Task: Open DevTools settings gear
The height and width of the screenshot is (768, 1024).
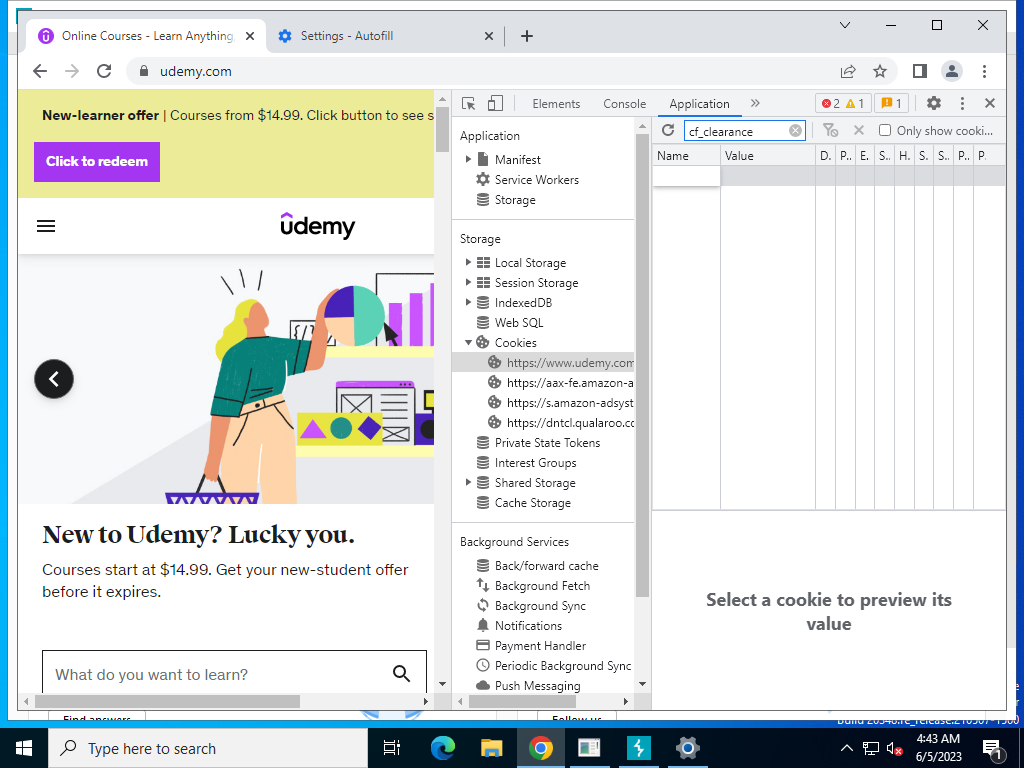Action: coord(934,103)
